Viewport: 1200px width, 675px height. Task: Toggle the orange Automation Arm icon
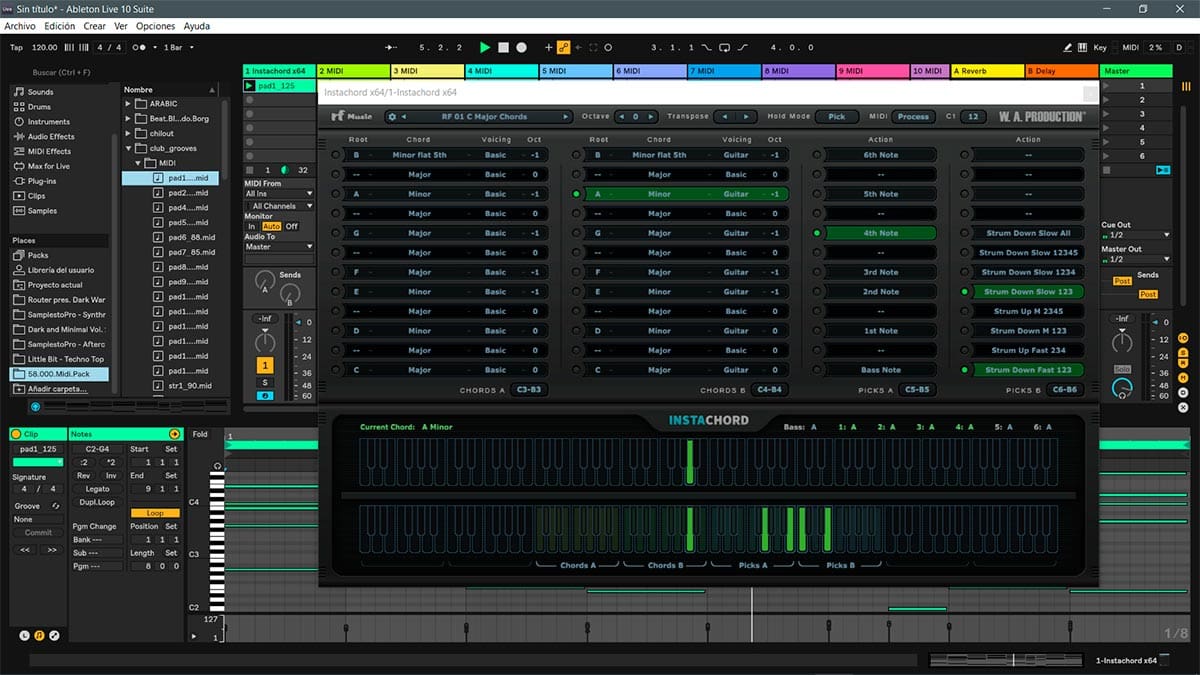(x=564, y=47)
